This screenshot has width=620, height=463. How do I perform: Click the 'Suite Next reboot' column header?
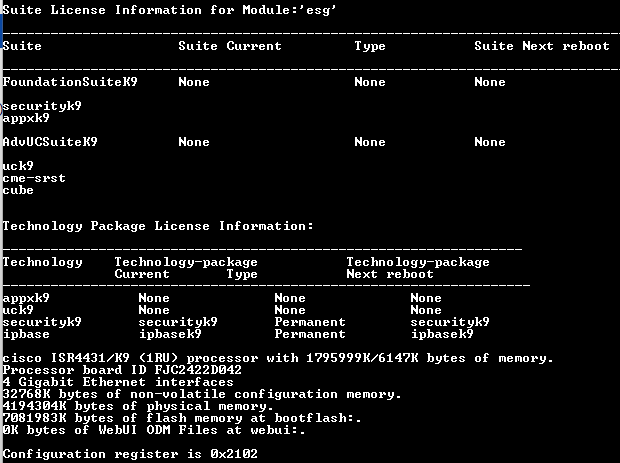tap(542, 46)
